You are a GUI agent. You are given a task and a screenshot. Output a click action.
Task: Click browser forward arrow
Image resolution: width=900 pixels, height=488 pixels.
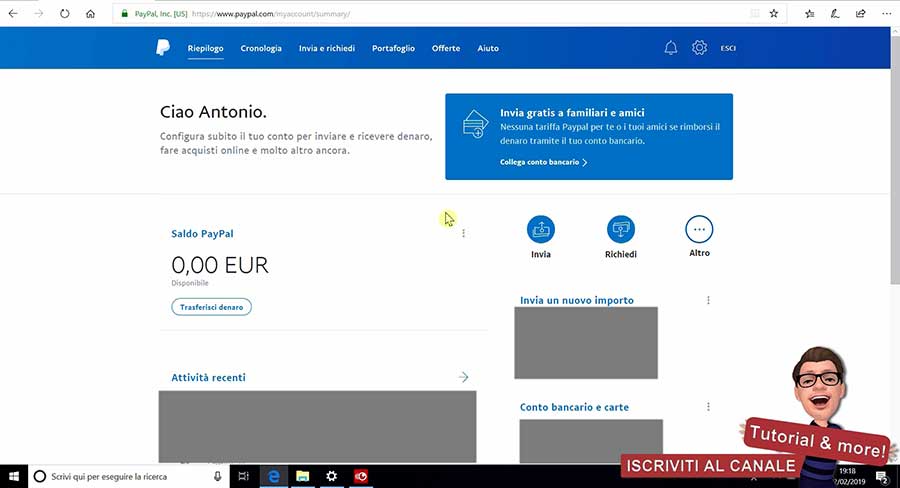click(x=38, y=13)
